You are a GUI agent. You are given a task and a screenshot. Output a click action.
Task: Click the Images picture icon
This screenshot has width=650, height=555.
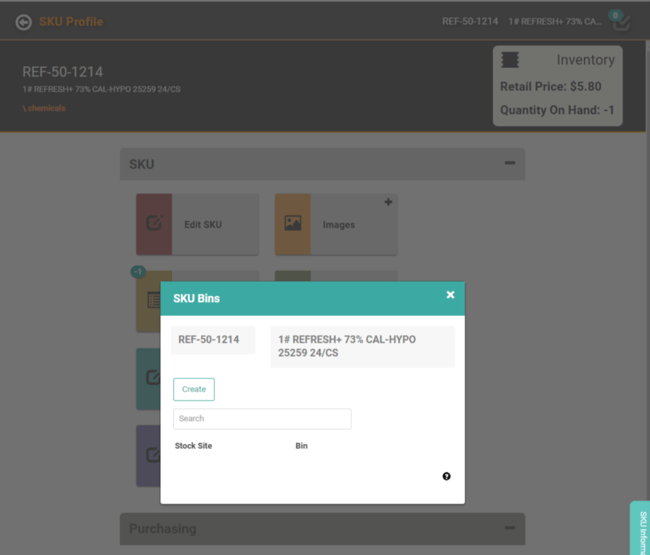point(293,224)
